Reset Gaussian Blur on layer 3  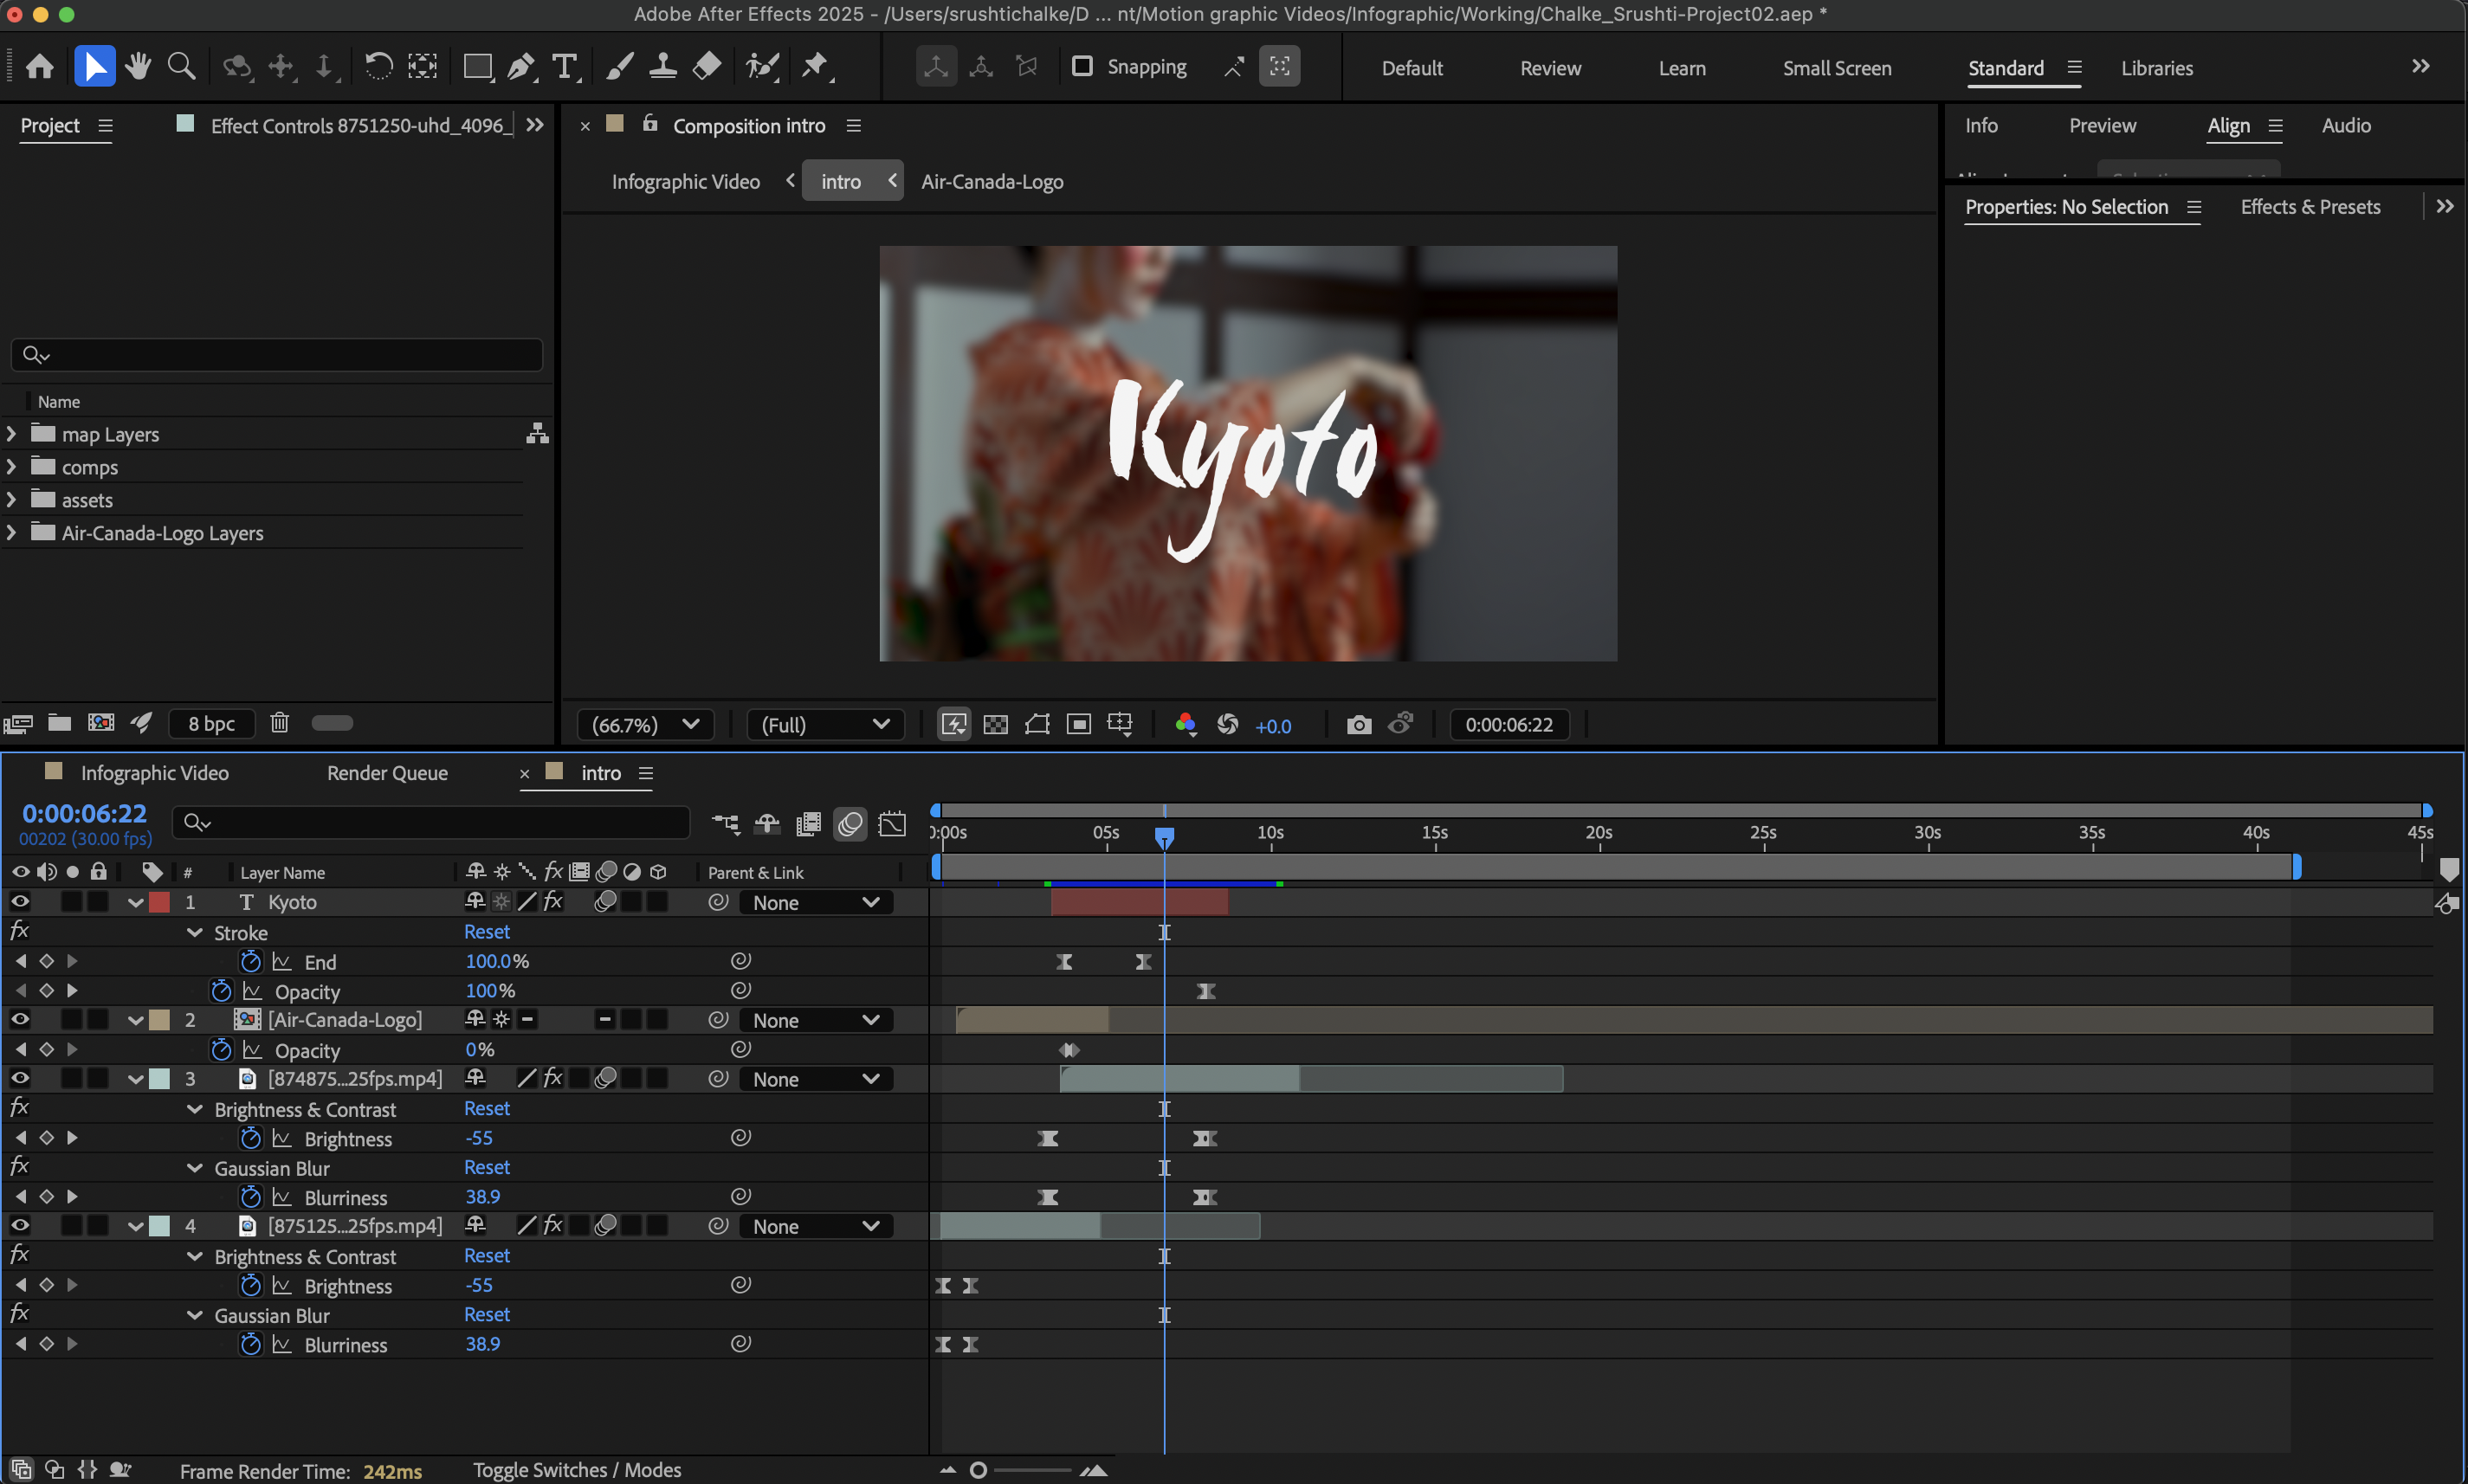487,1167
